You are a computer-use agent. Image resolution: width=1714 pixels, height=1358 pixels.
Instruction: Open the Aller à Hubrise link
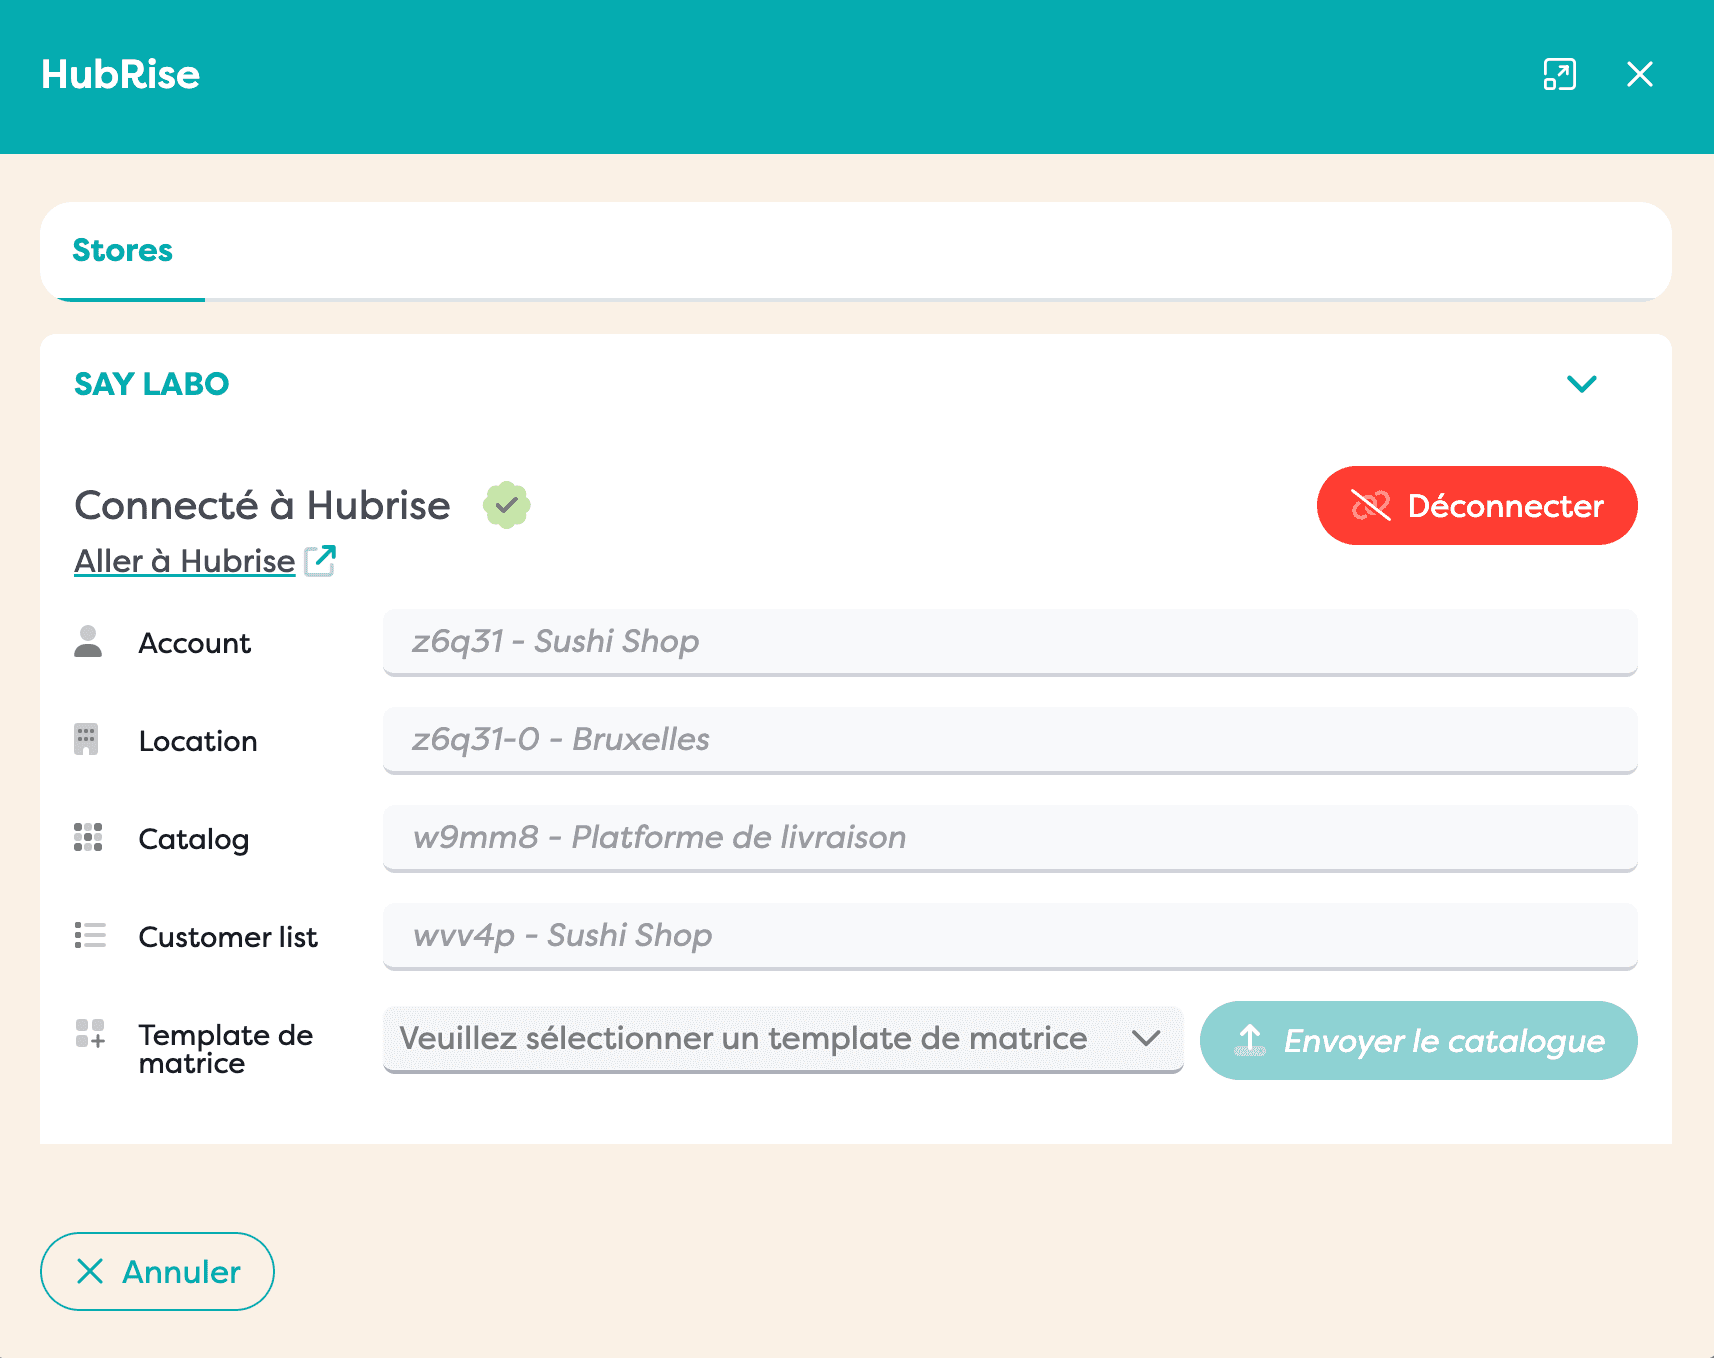pos(185,561)
